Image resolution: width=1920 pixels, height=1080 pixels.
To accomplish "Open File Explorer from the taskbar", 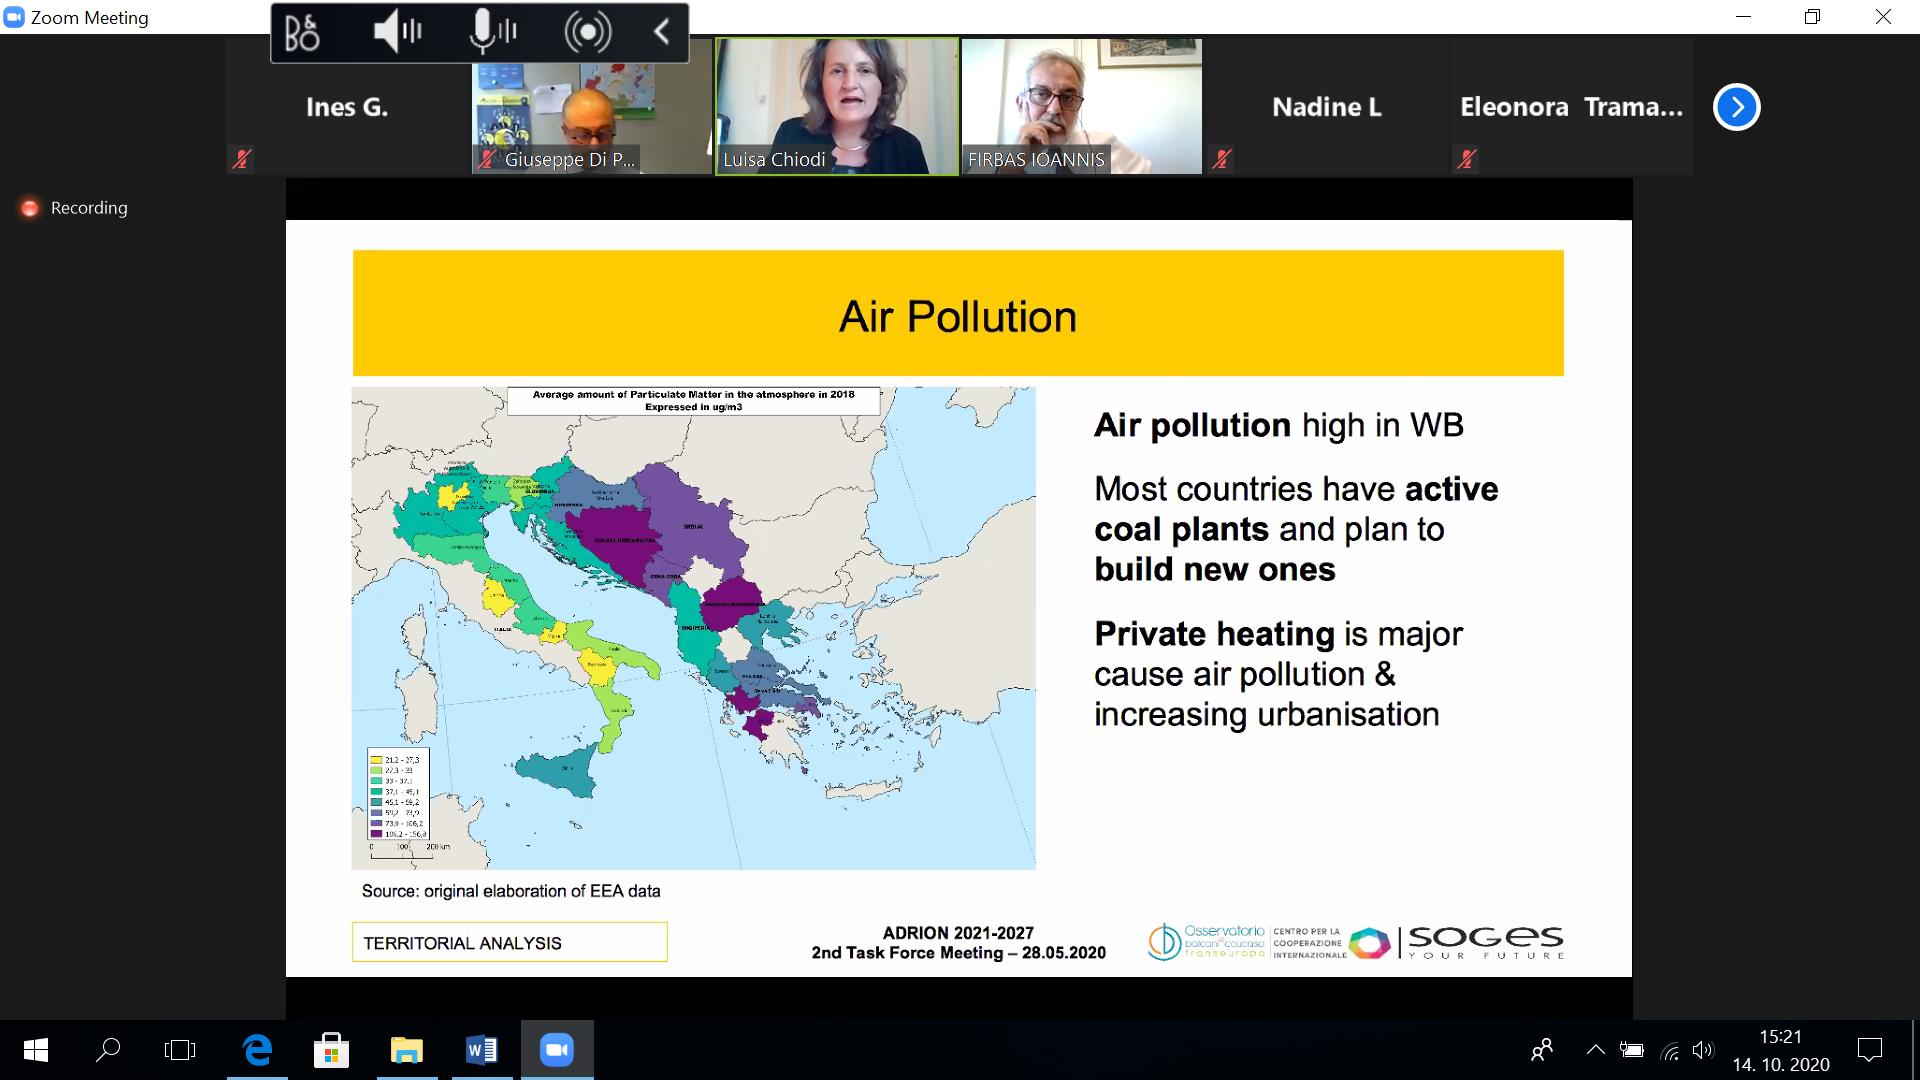I will [406, 1050].
